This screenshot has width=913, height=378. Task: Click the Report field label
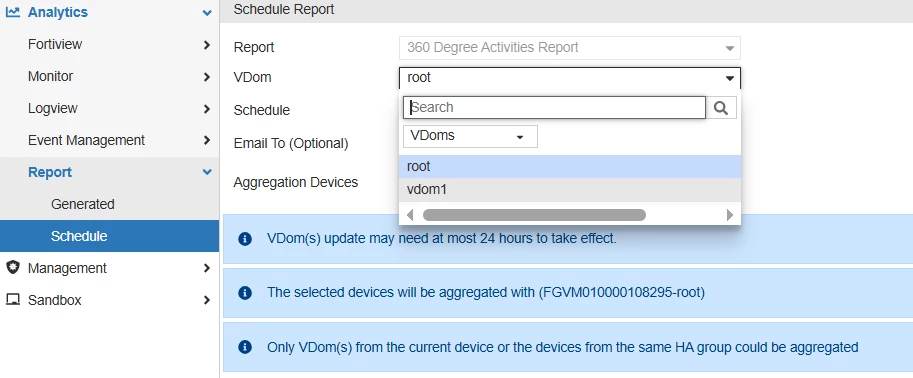[x=254, y=48]
